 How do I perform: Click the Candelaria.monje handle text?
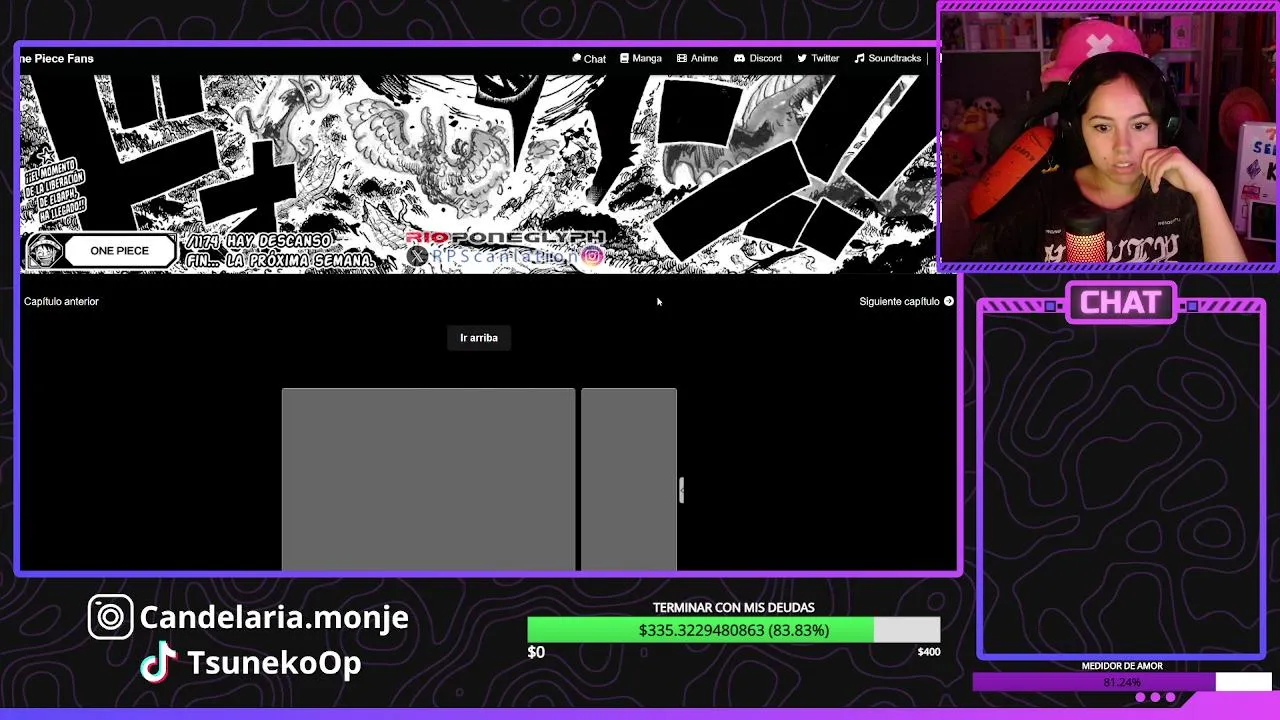click(274, 617)
